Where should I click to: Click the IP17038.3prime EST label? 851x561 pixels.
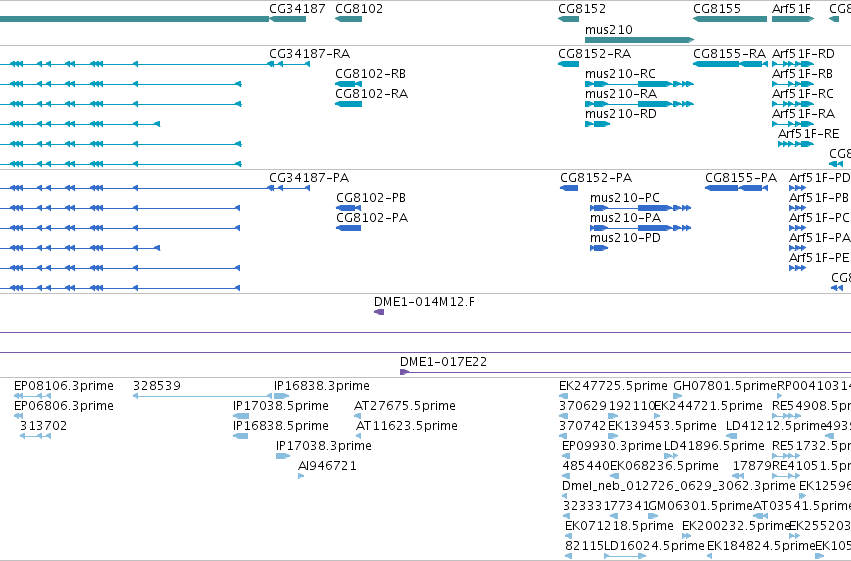click(x=324, y=446)
